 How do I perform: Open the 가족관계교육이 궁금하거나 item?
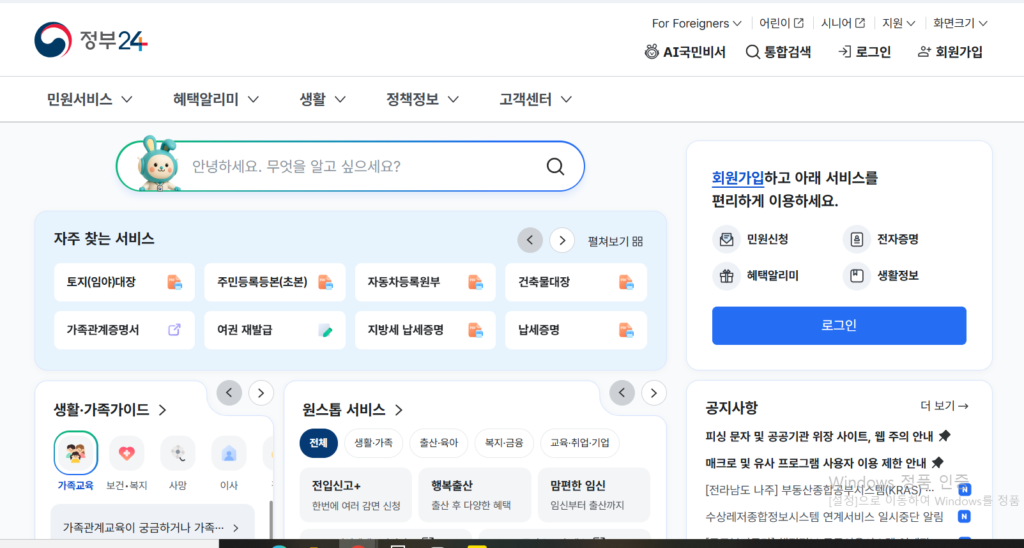coord(152,526)
